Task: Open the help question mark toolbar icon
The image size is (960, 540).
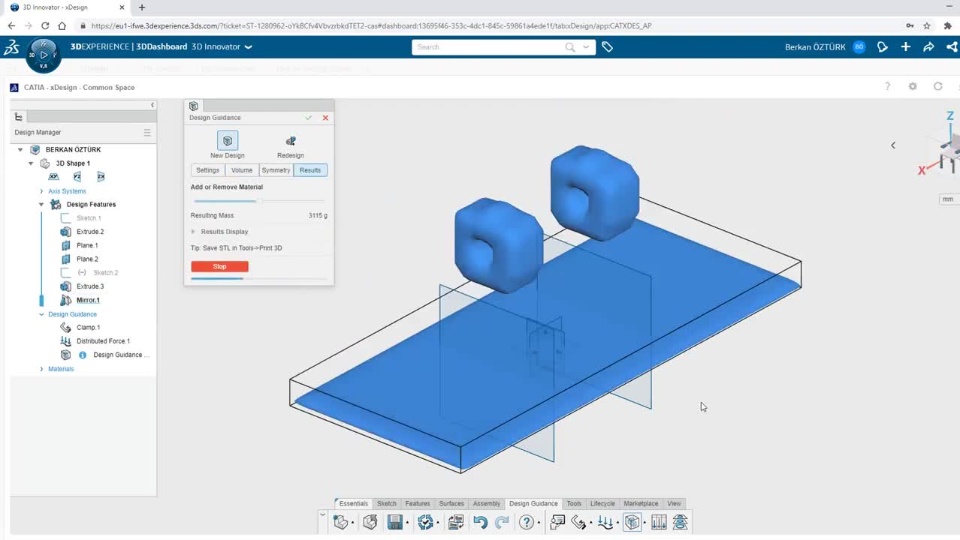Action: pos(526,522)
